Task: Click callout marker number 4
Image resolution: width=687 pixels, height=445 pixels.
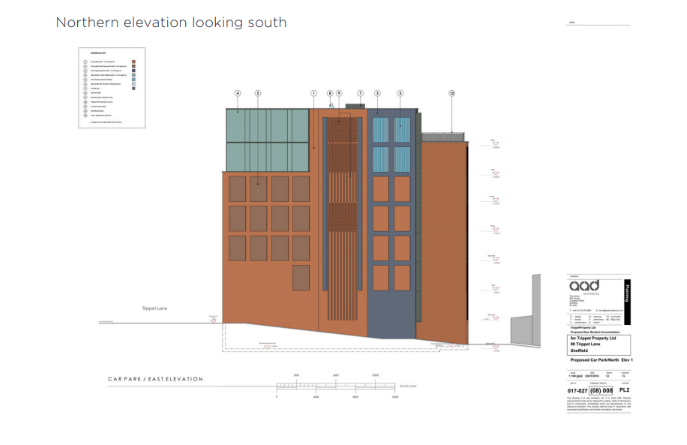Action: point(237,94)
